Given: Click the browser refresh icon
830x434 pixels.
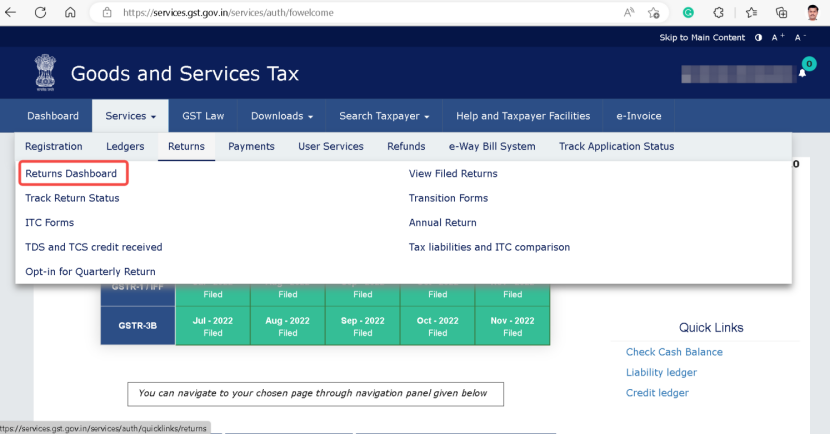Looking at the screenshot, I should 40,13.
